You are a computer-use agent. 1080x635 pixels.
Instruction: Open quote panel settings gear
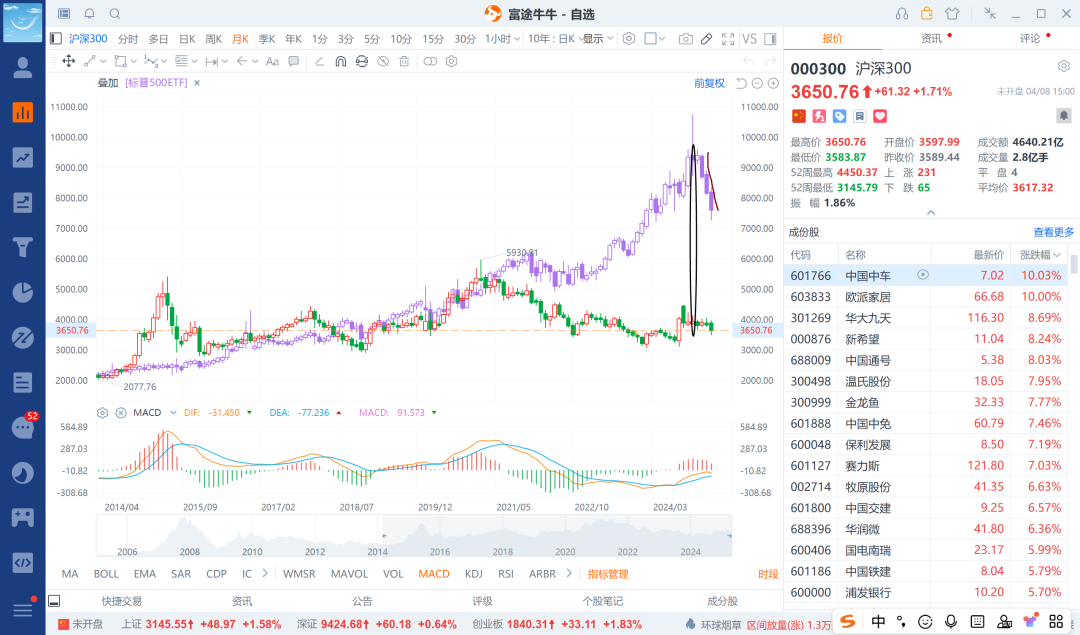pyautogui.click(x=1063, y=66)
